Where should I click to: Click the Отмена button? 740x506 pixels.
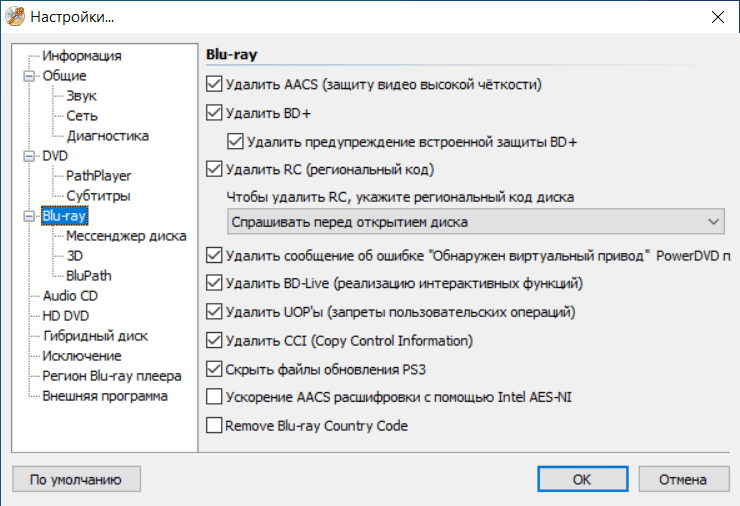(683, 480)
